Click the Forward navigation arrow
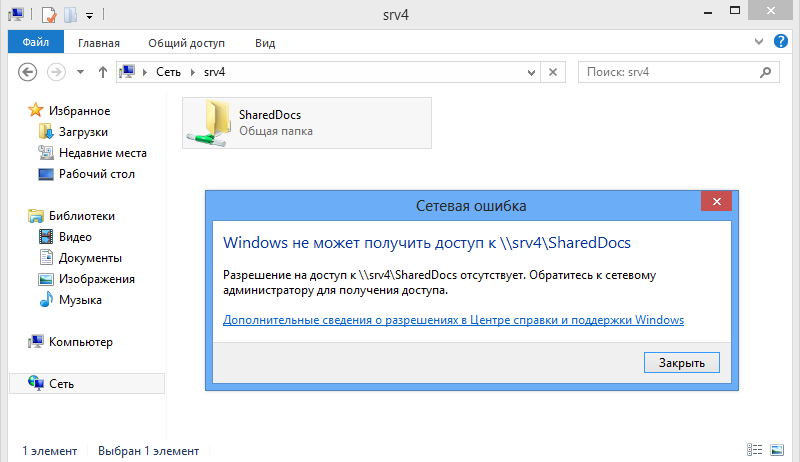Image resolution: width=800 pixels, height=462 pixels. [56, 72]
